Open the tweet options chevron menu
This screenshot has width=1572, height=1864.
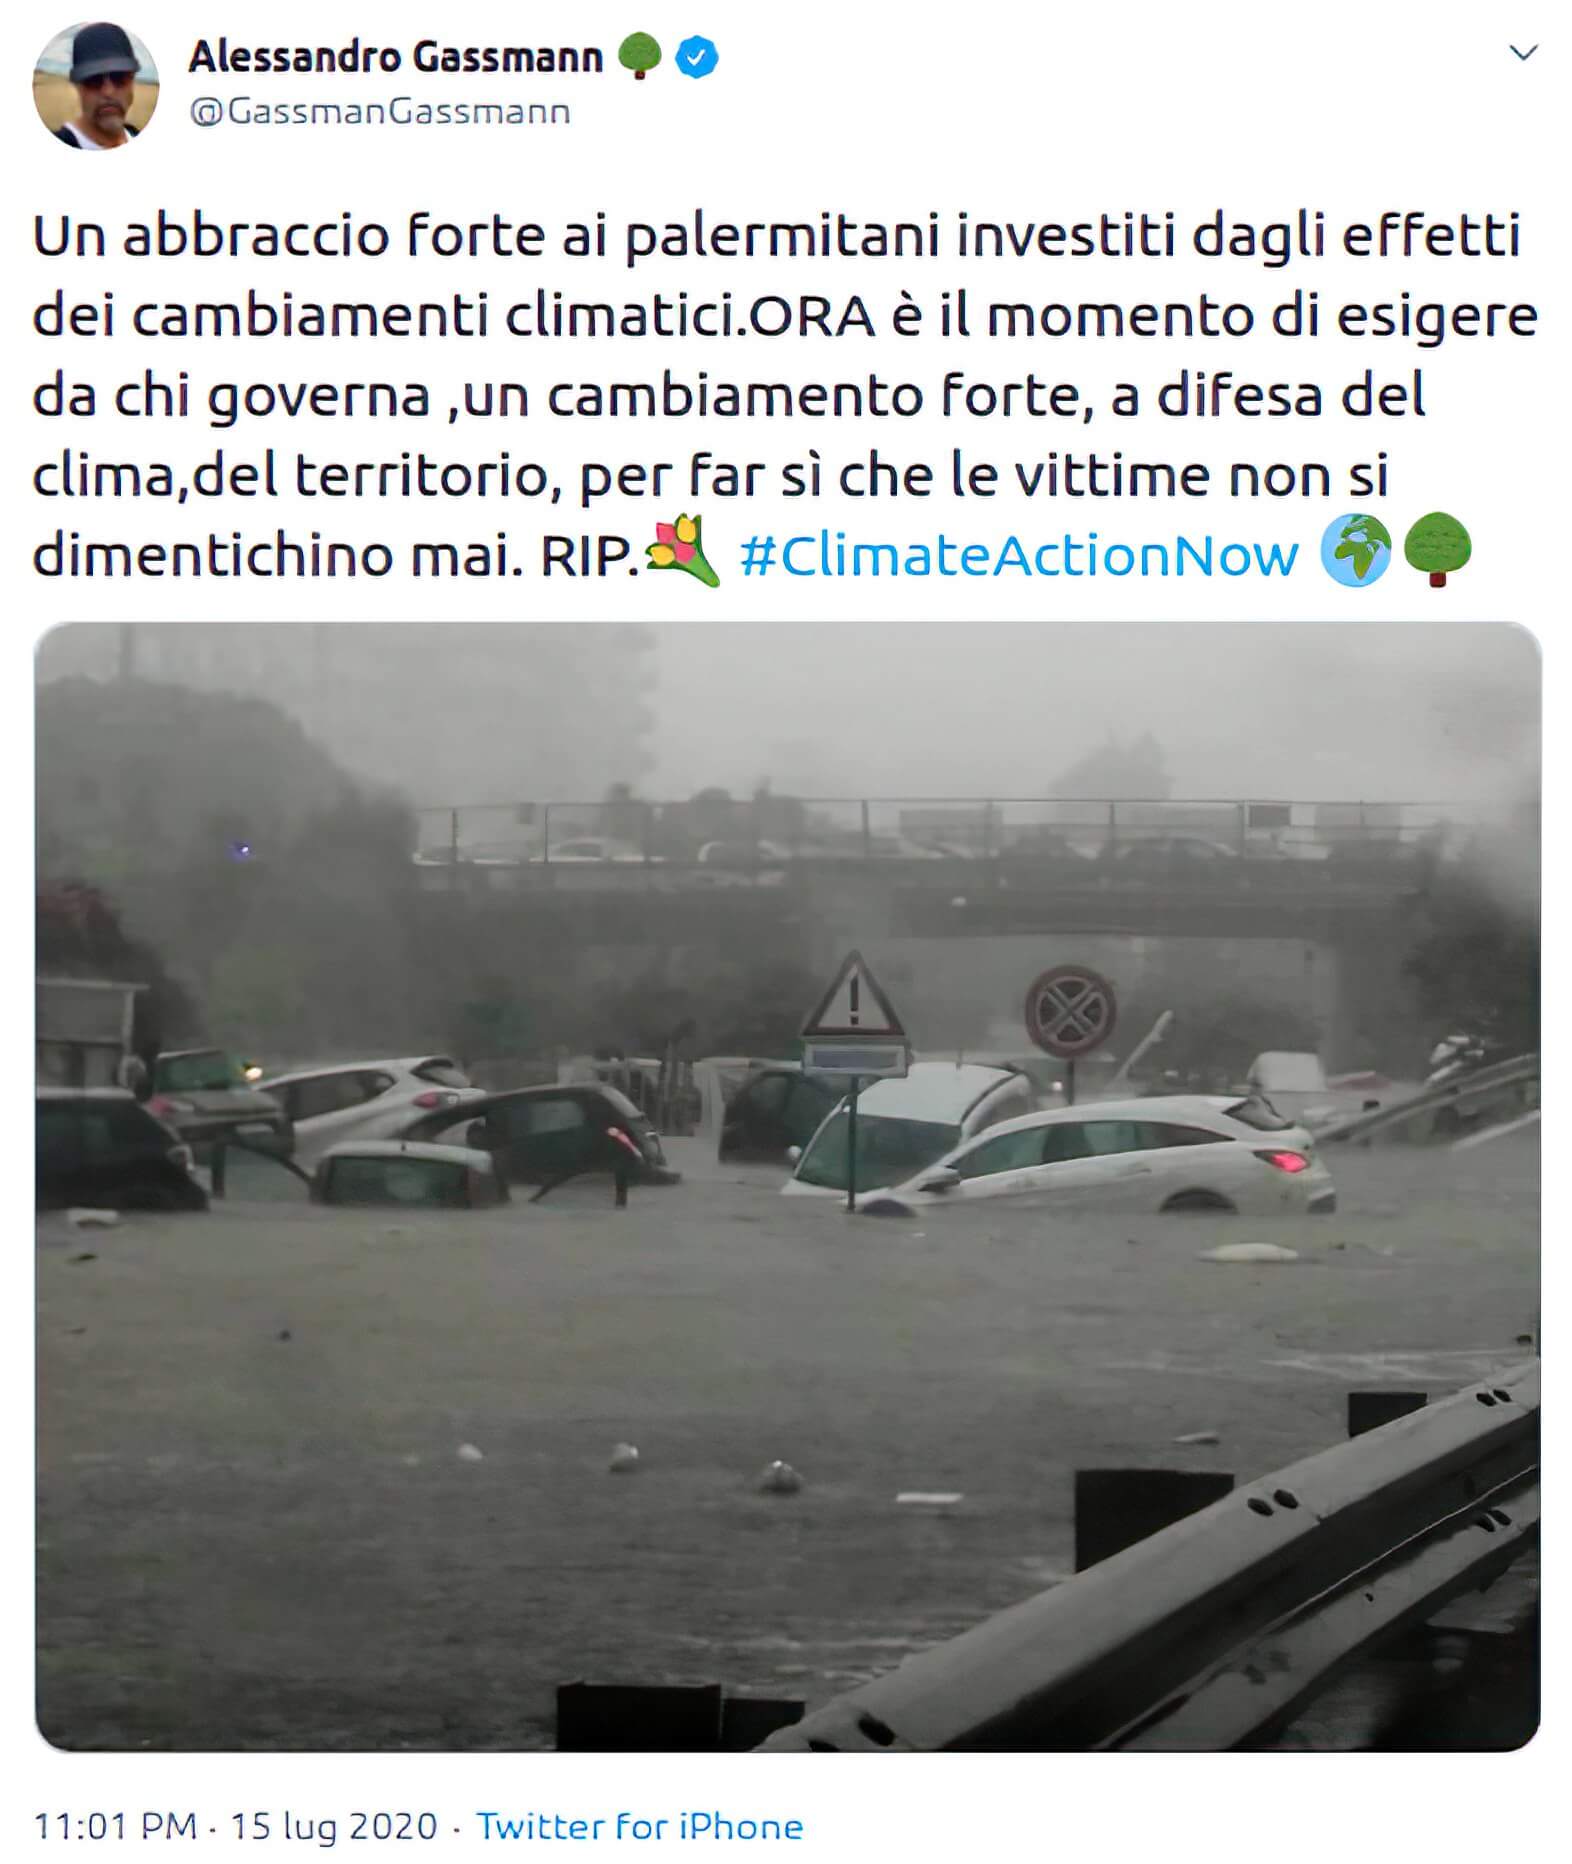point(1522,52)
